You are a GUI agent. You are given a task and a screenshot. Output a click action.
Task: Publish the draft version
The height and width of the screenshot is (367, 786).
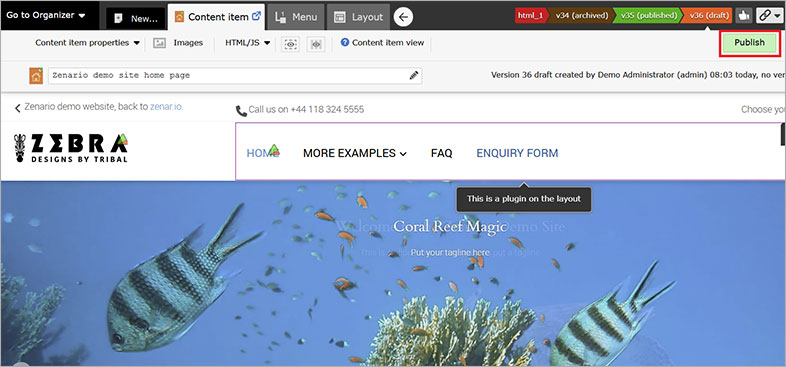coord(749,43)
